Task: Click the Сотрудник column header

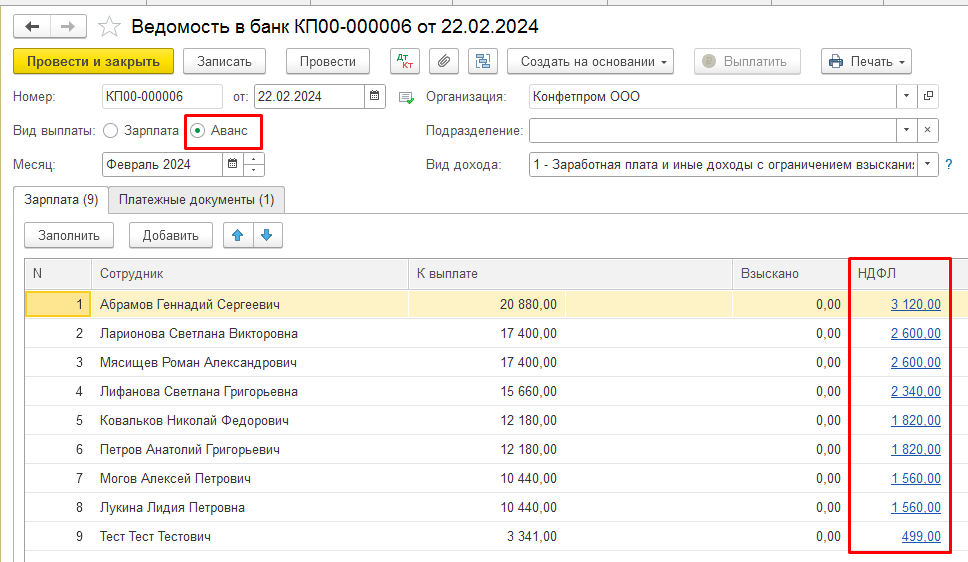Action: click(x=249, y=274)
